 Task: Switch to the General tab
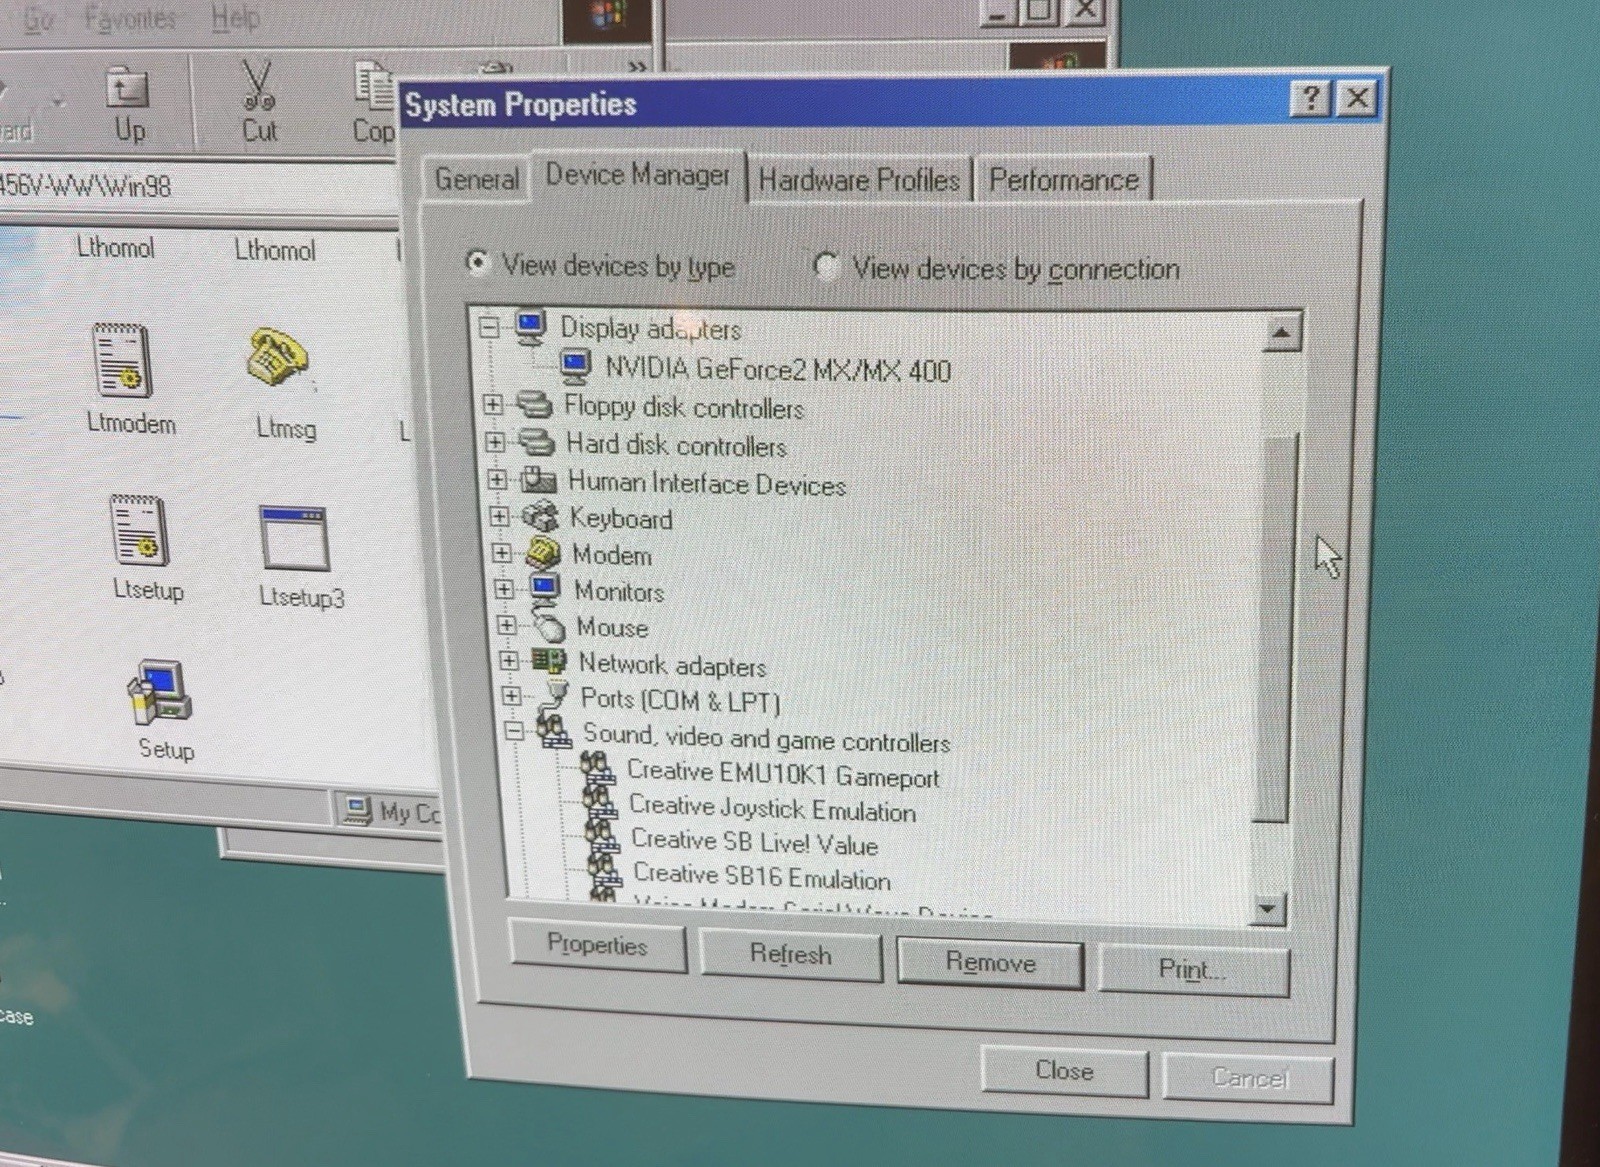(x=477, y=179)
